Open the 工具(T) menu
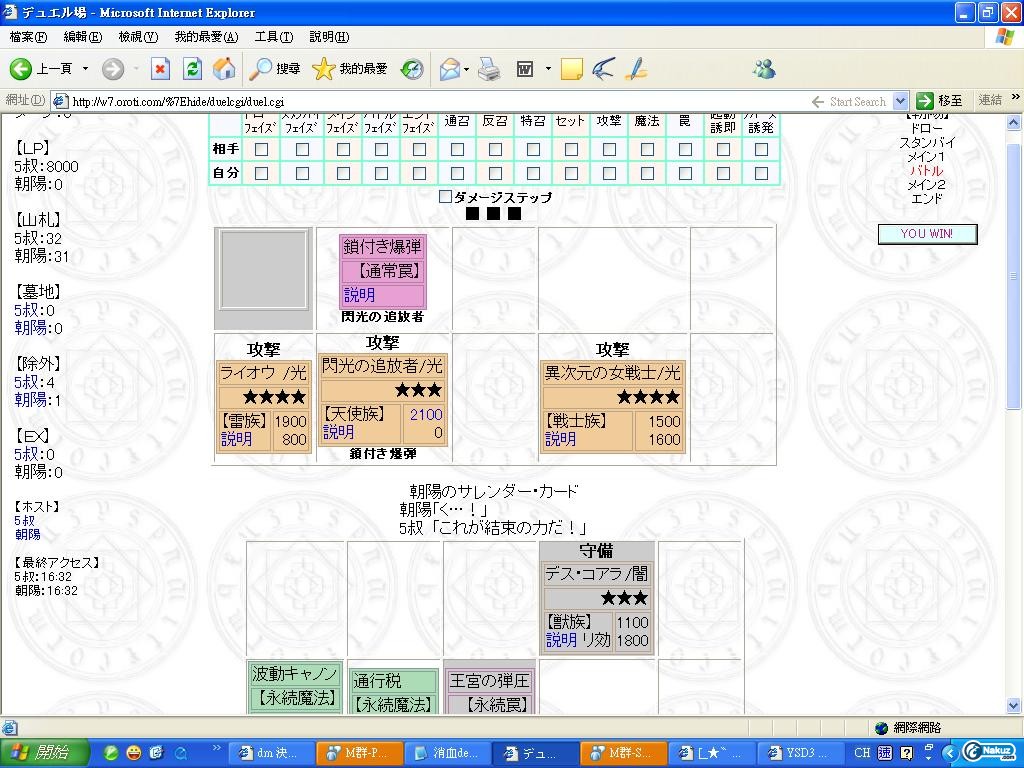The height and width of the screenshot is (768, 1024). [274, 37]
